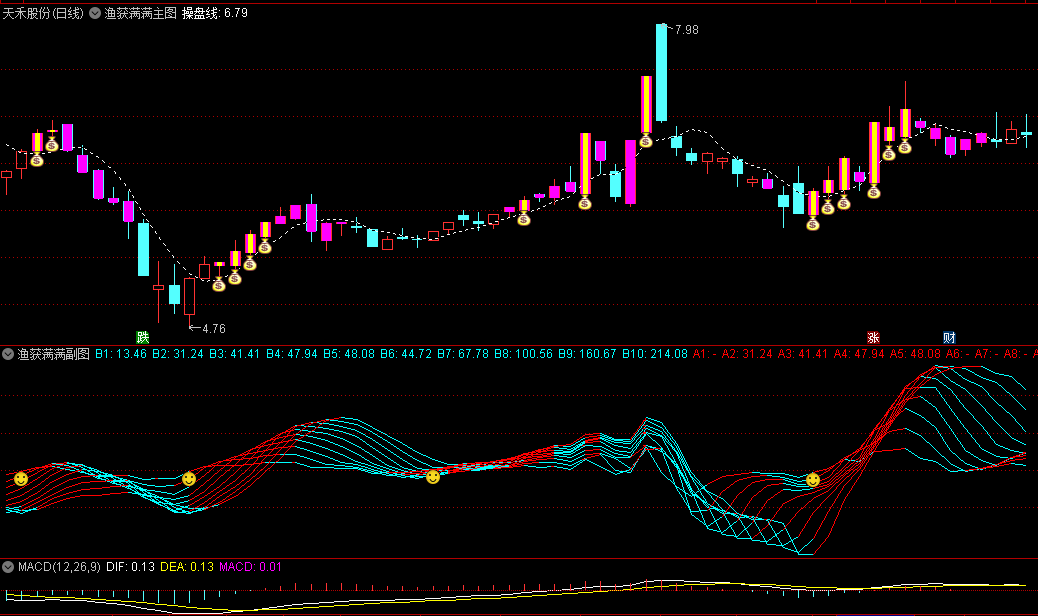Click the DIF: 0.13 readout
This screenshot has width=1038, height=616.
pyautogui.click(x=130, y=567)
